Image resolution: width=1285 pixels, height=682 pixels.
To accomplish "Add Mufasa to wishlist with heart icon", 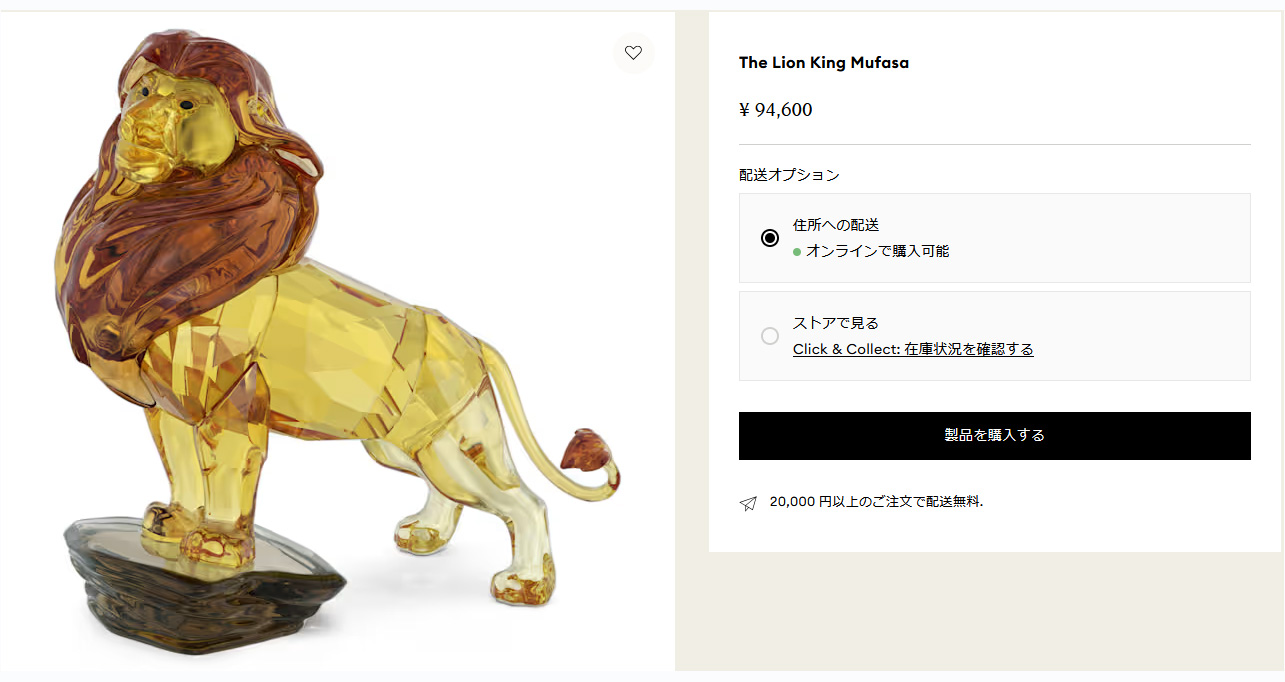I will pos(633,53).
